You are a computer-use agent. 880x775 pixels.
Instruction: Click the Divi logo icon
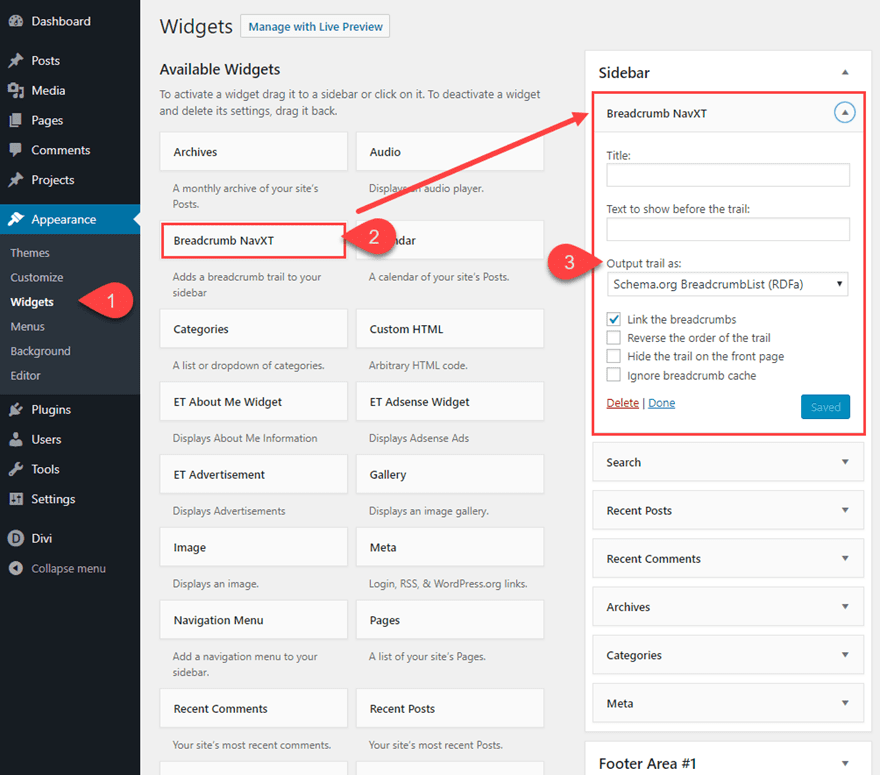[x=16, y=538]
